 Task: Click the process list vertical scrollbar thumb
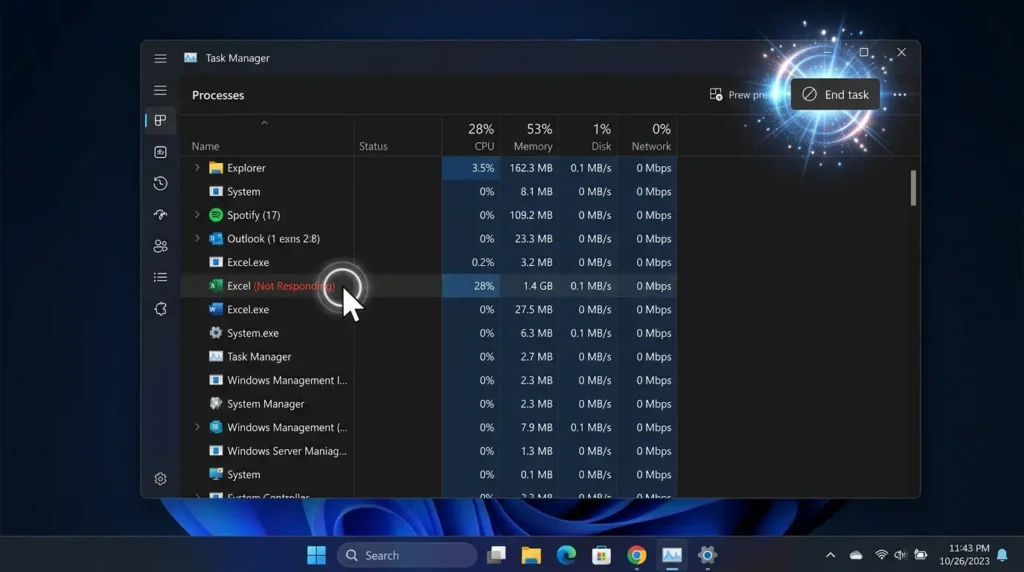(x=913, y=188)
